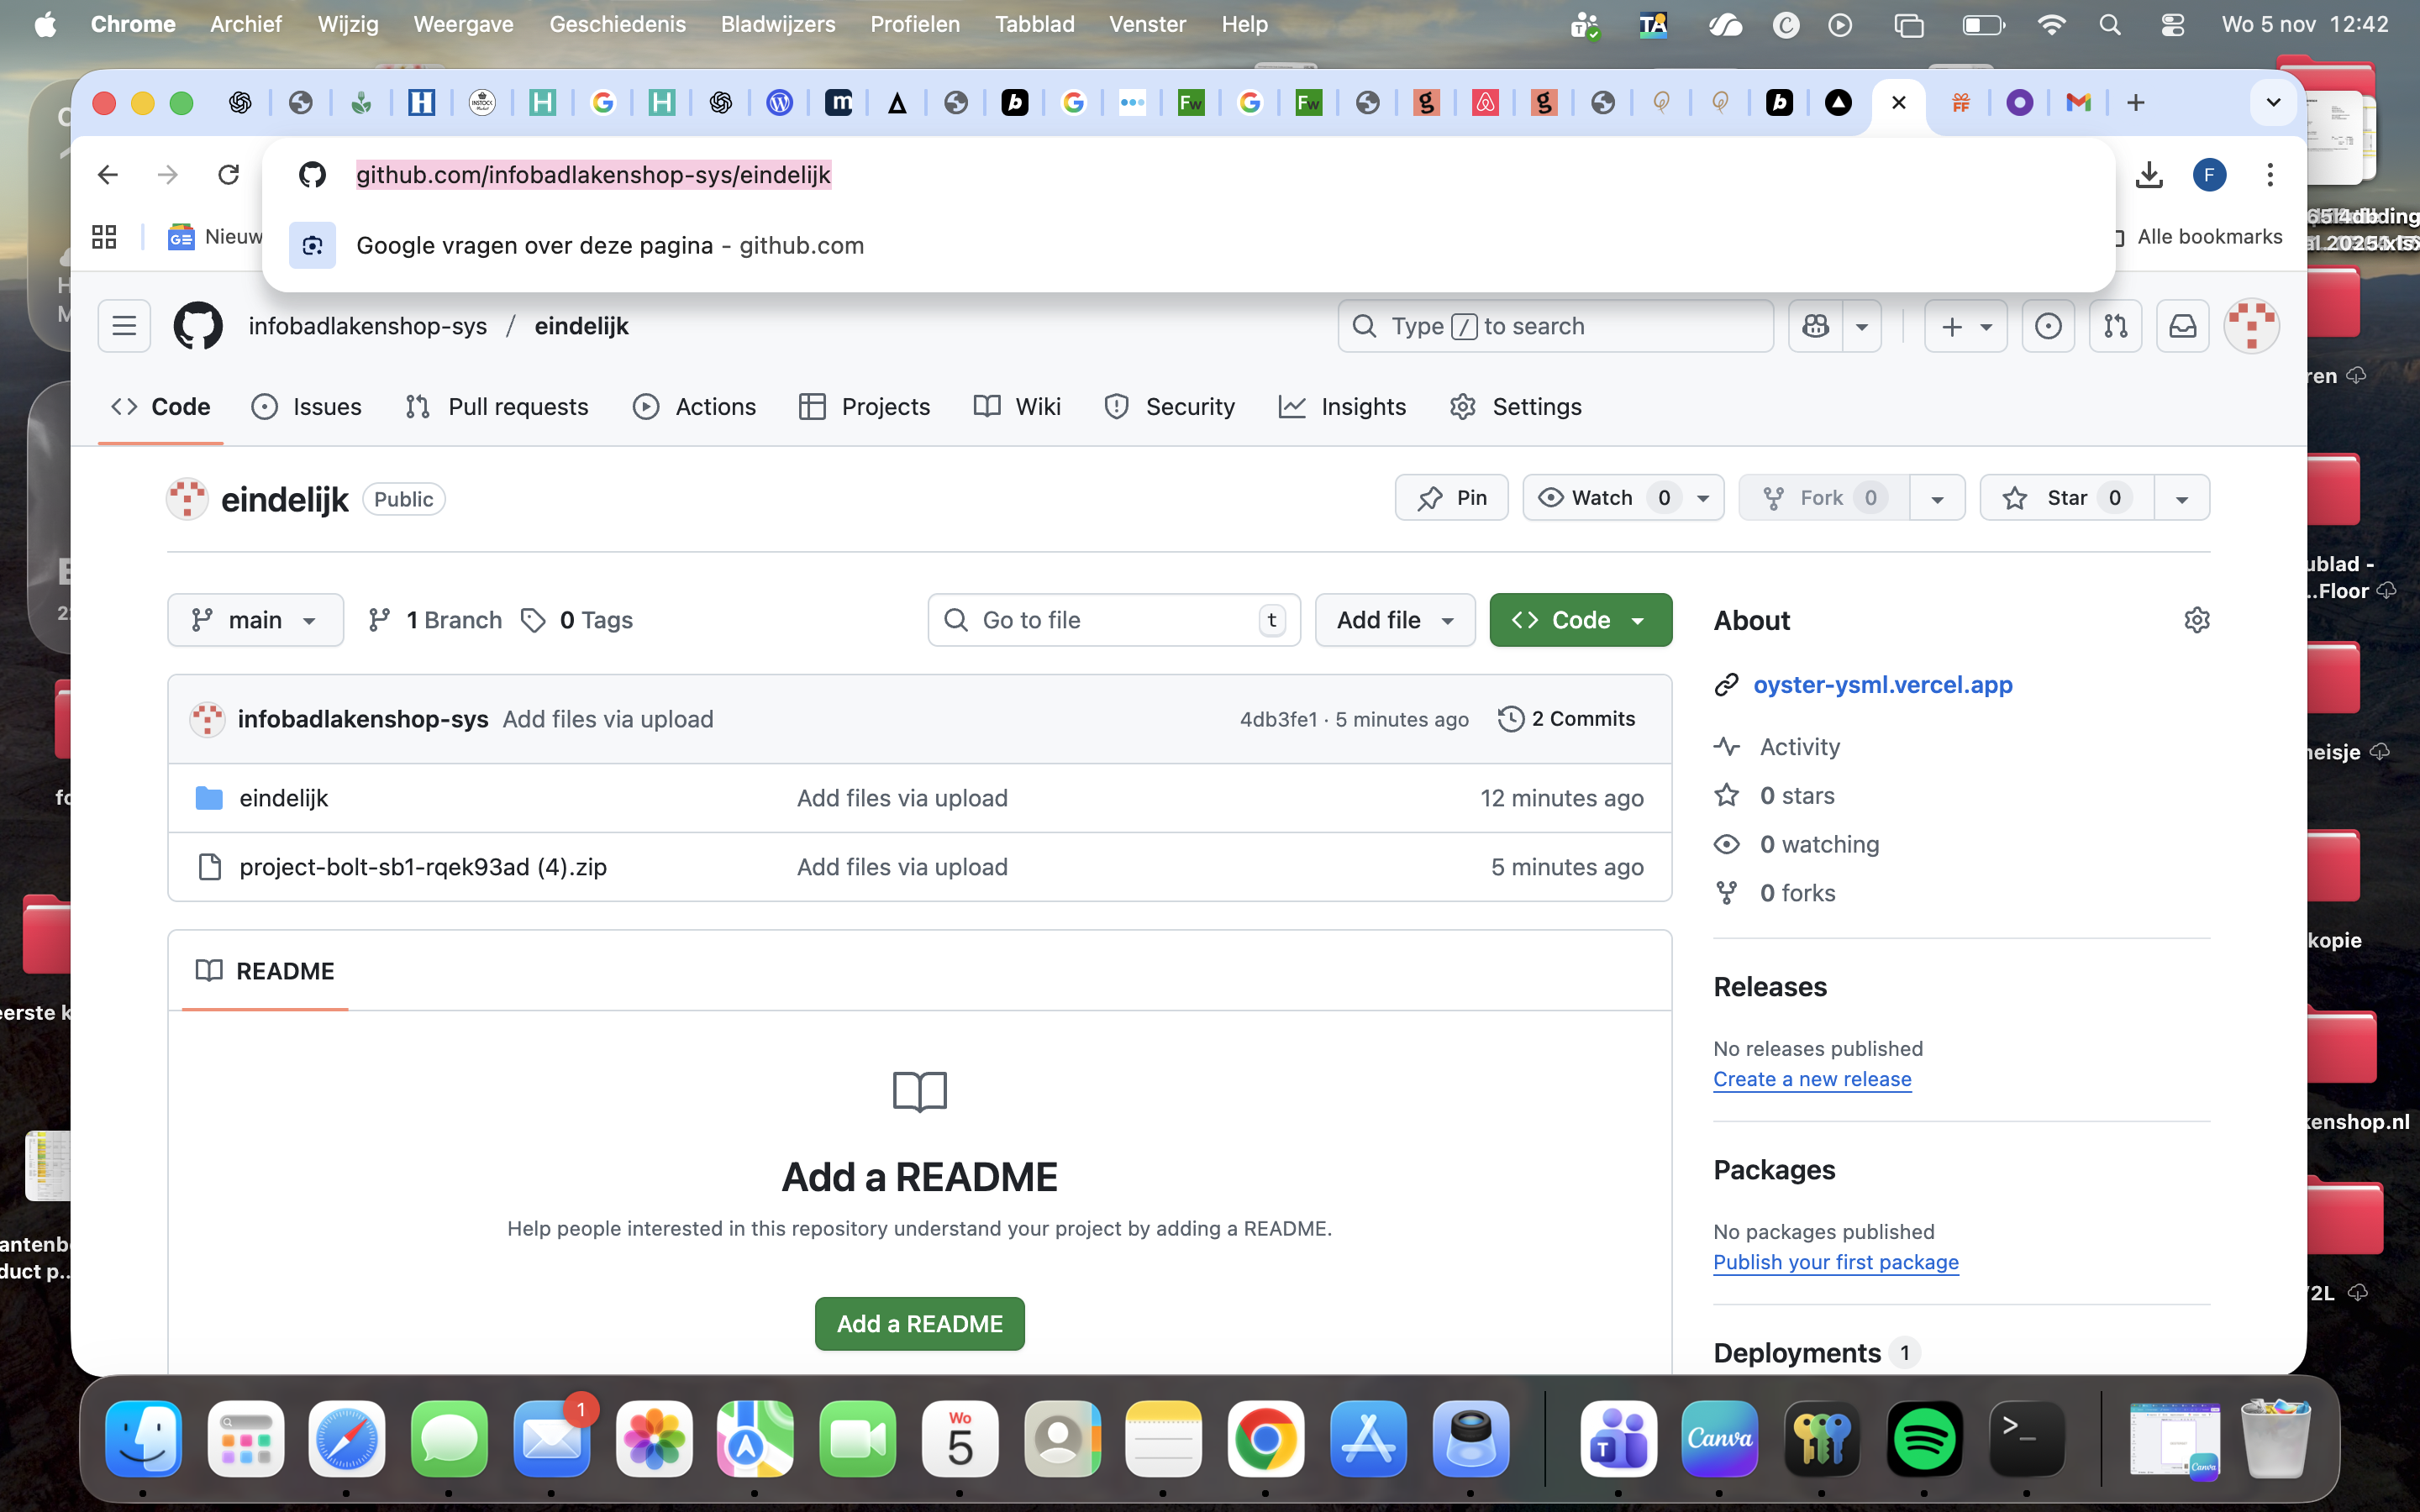Reload the page in Chrome
The width and height of the screenshot is (2420, 1512).
click(229, 175)
